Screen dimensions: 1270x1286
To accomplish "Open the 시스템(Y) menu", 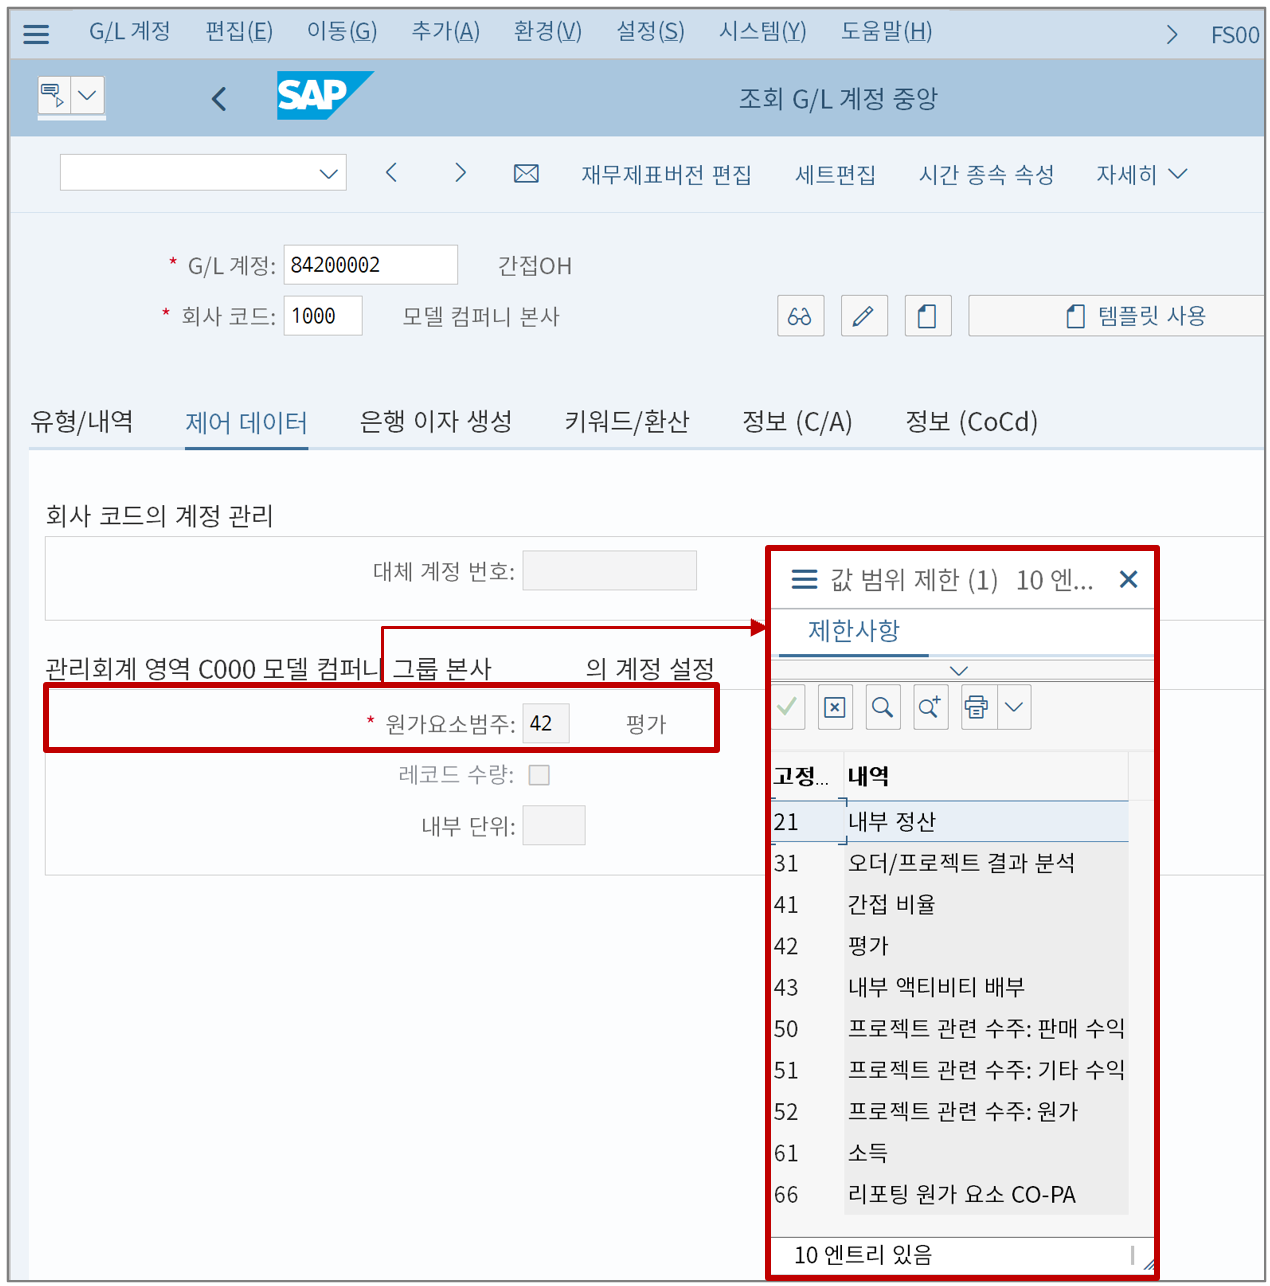I will click(x=763, y=32).
